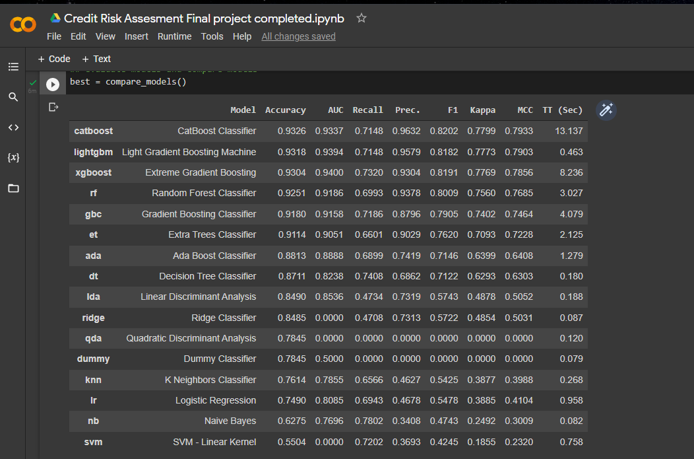Run the compare_models cell with play button
694x459 pixels.
pyautogui.click(x=53, y=84)
